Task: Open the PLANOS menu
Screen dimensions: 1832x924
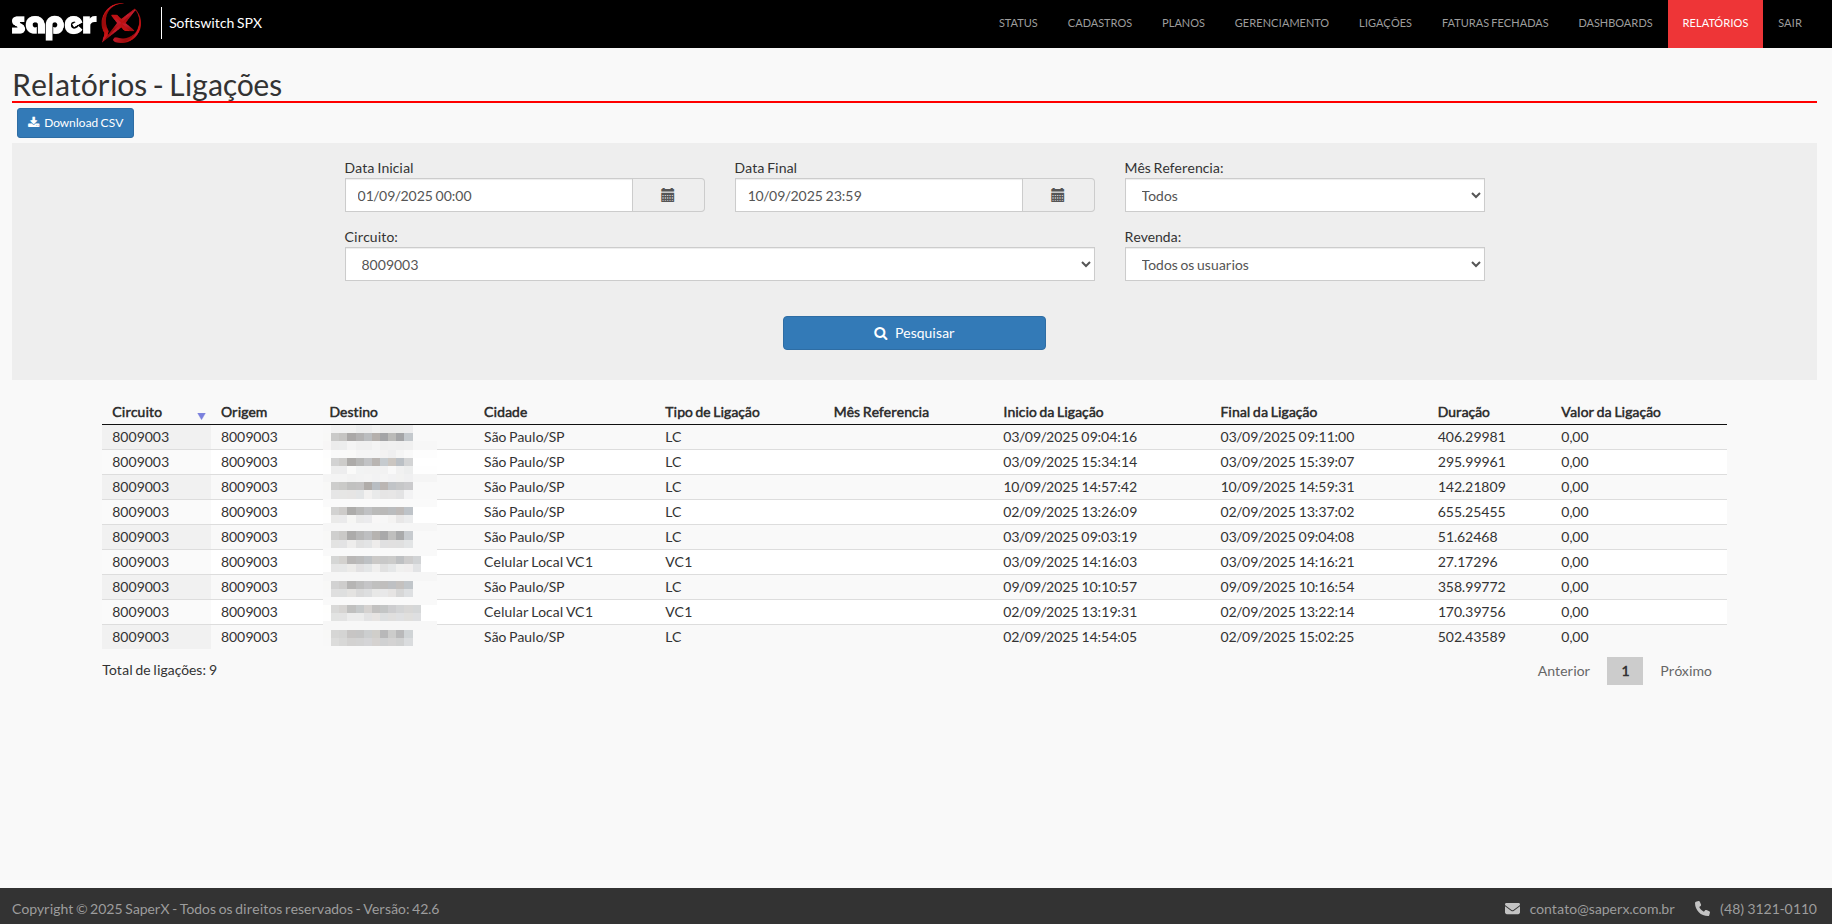Action: point(1183,23)
